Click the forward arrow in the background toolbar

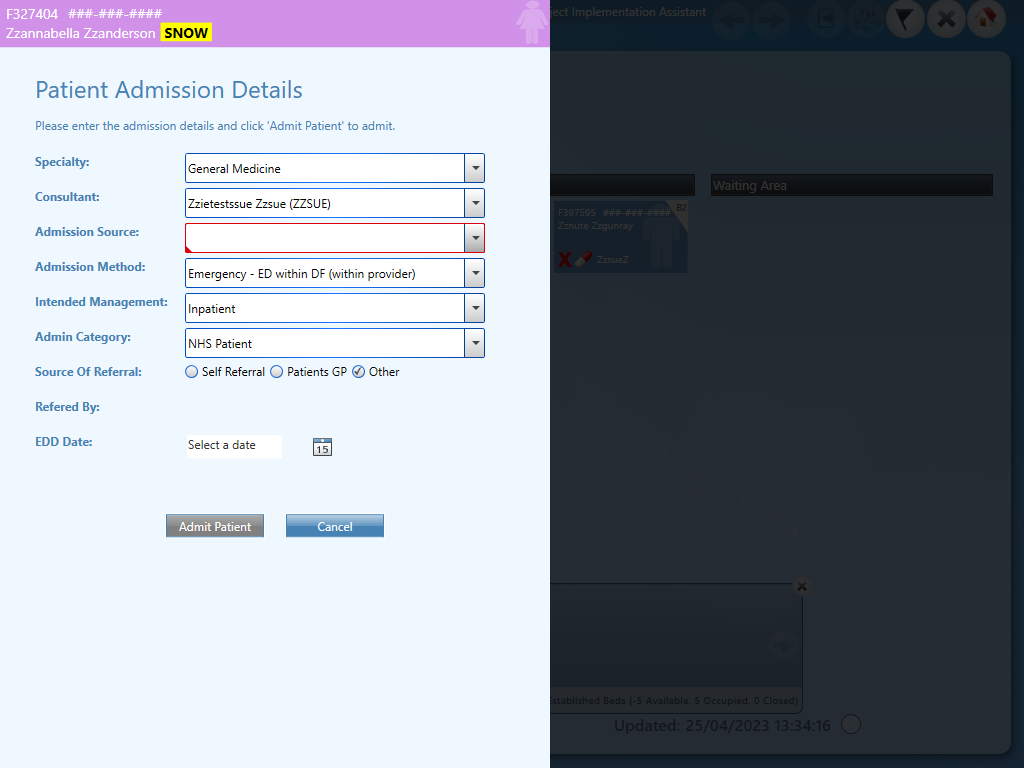point(771,20)
